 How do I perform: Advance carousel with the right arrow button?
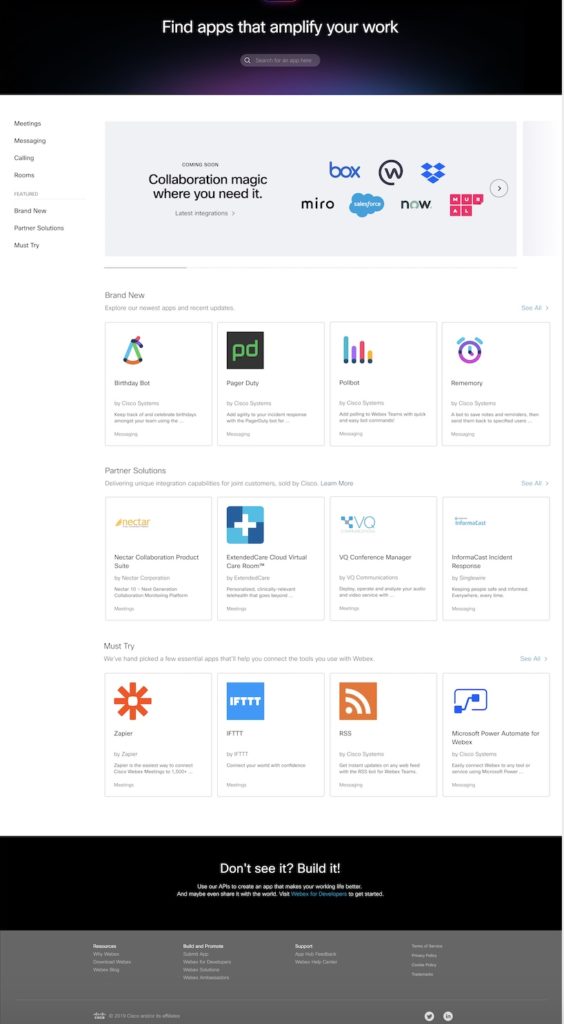[499, 188]
